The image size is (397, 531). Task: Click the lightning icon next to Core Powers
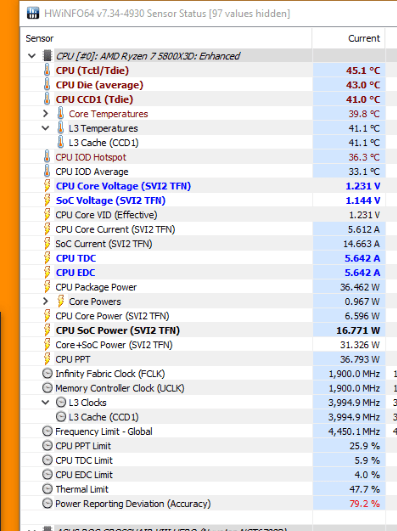coord(61,301)
